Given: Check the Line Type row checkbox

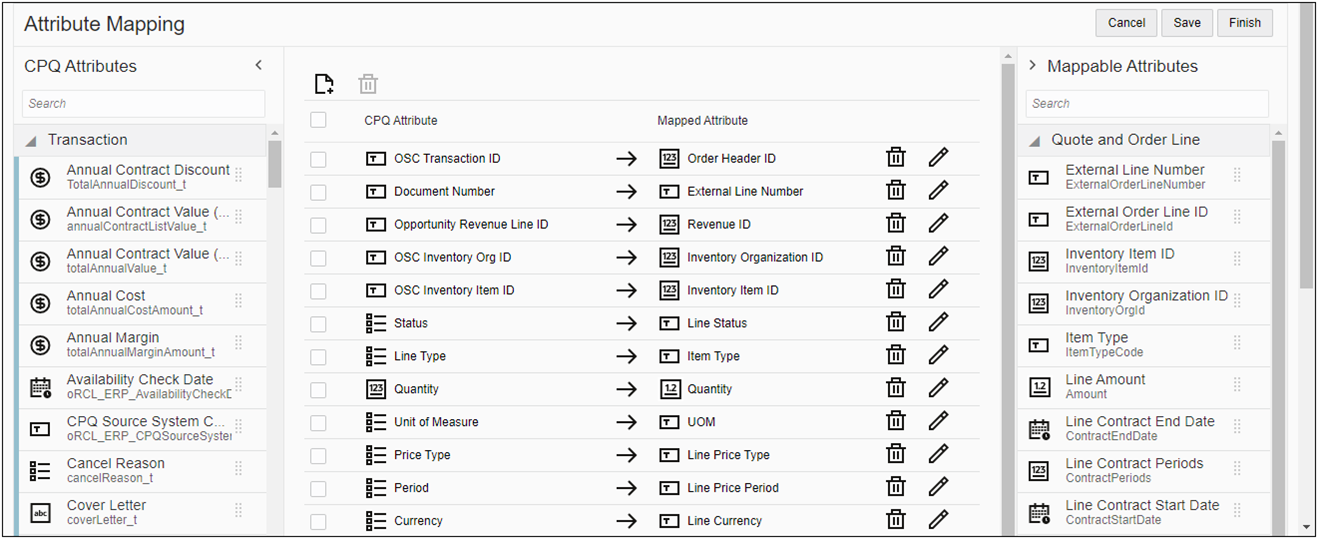Looking at the screenshot, I should pyautogui.click(x=318, y=357).
